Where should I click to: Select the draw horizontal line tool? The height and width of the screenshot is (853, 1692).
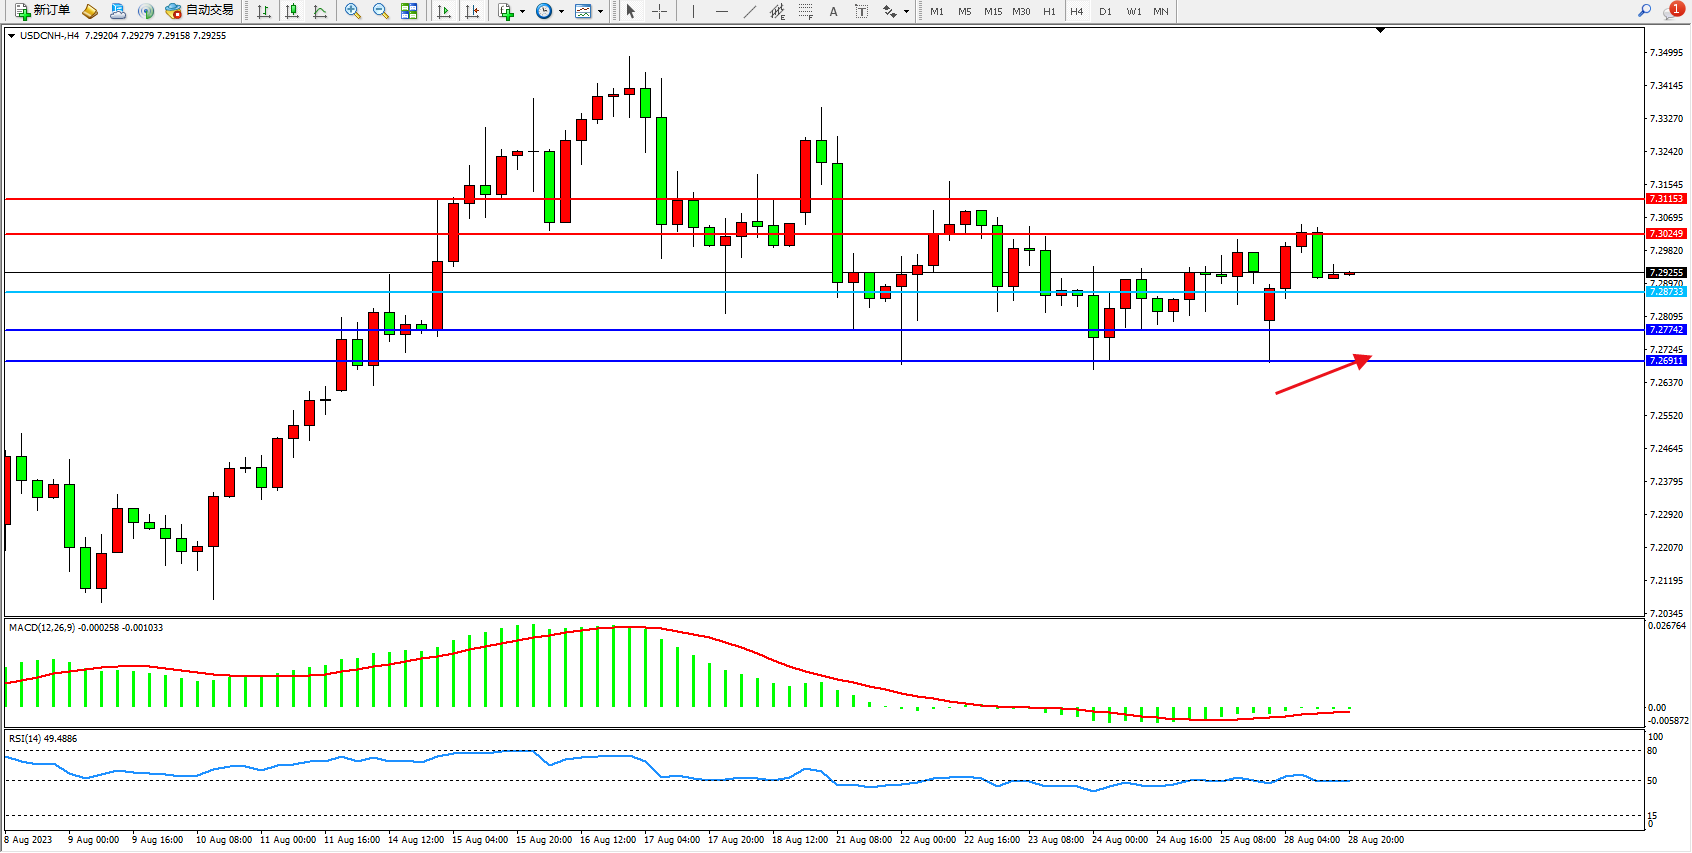coord(721,11)
